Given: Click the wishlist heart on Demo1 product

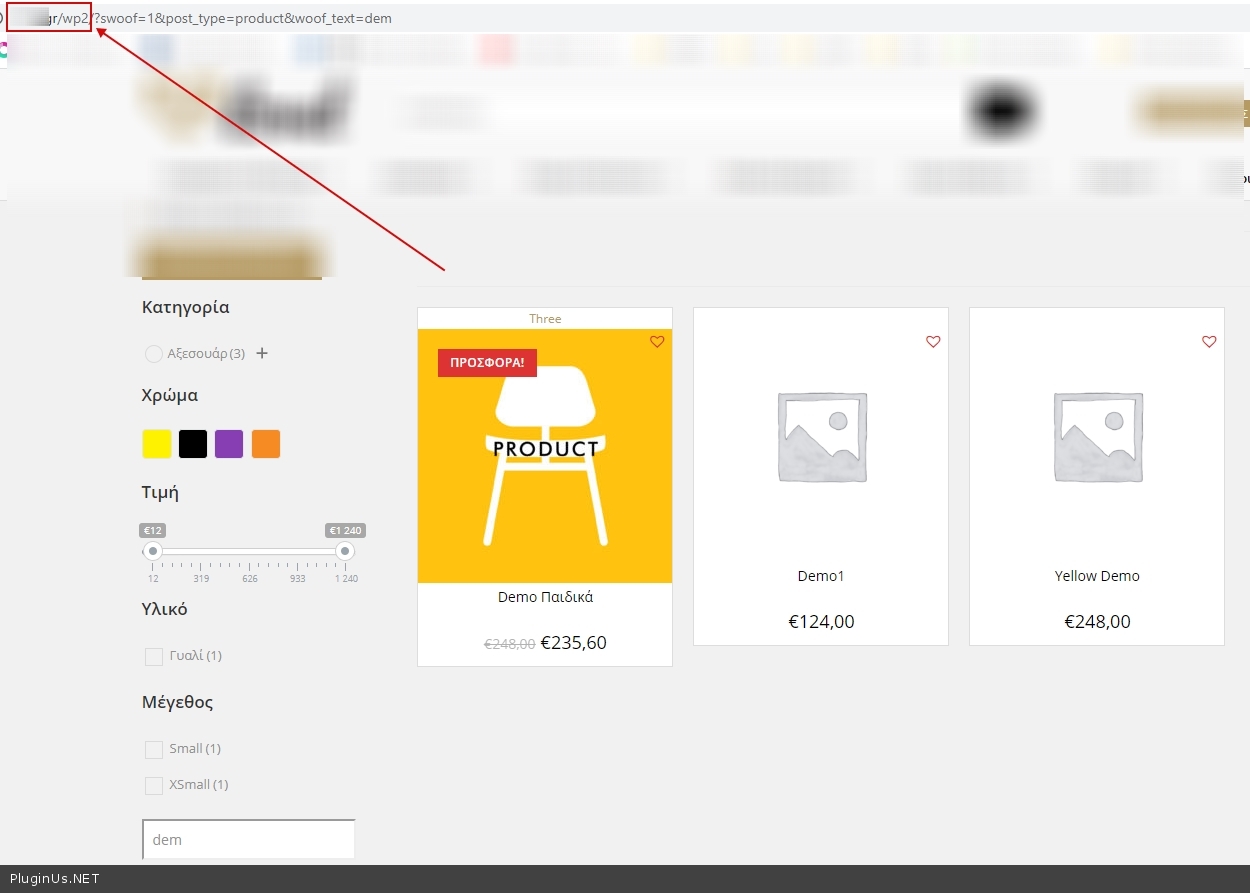Looking at the screenshot, I should (x=933, y=342).
